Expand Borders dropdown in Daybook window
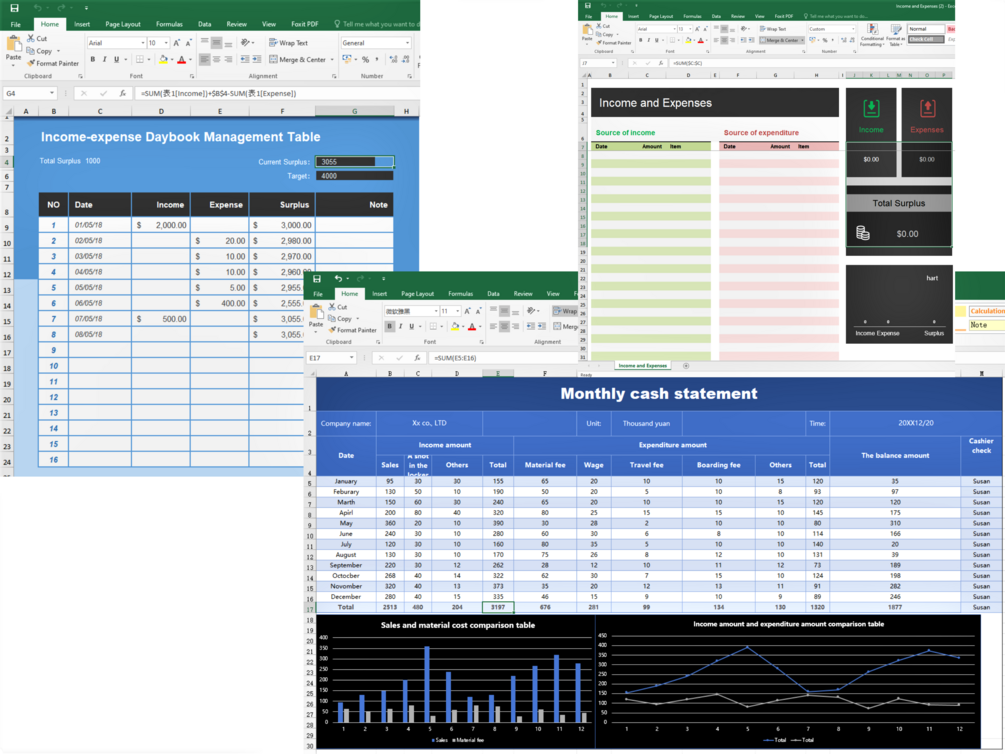The width and height of the screenshot is (1005, 754). [x=149, y=60]
